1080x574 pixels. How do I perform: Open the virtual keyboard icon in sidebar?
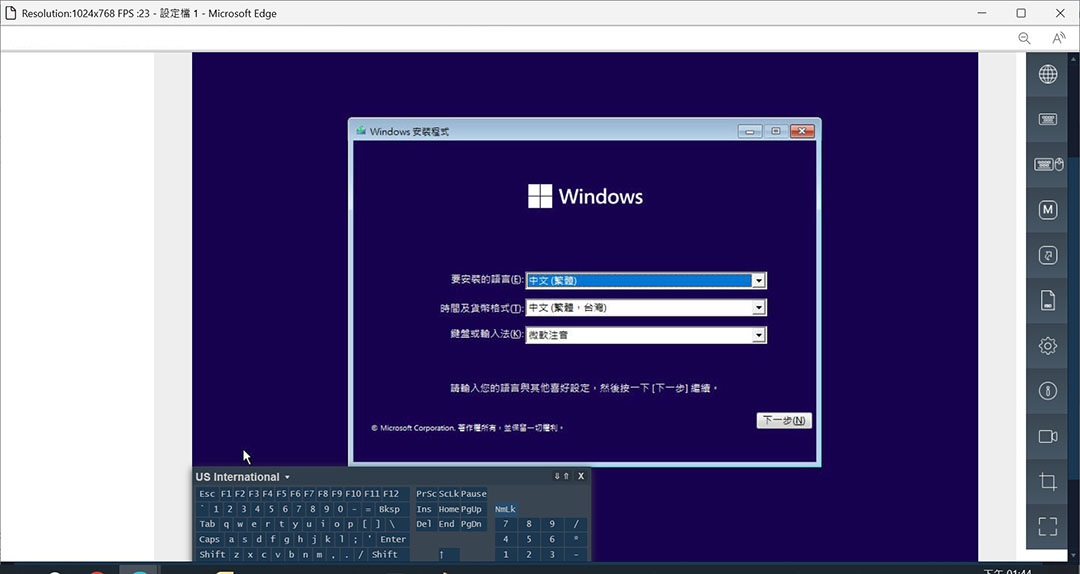click(1048, 119)
